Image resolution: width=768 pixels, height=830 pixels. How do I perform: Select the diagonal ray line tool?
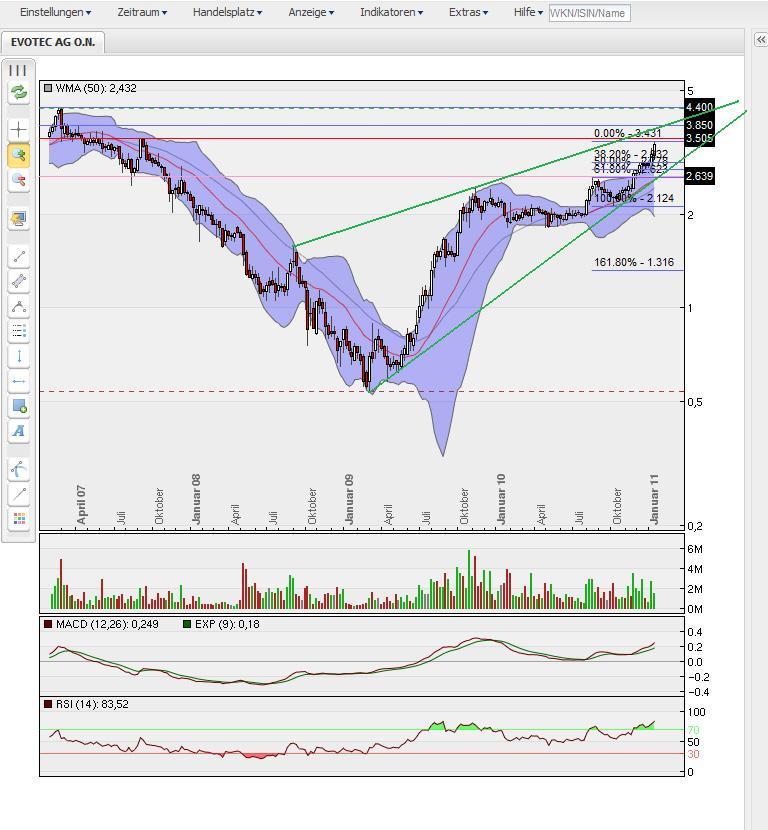[x=19, y=494]
